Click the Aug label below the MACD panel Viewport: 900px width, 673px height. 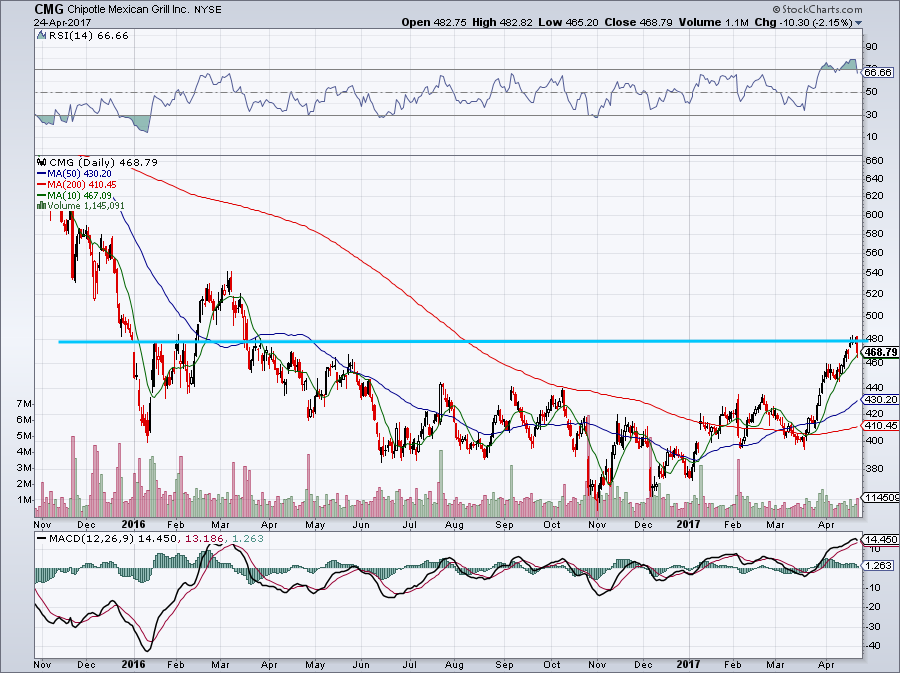click(x=453, y=665)
